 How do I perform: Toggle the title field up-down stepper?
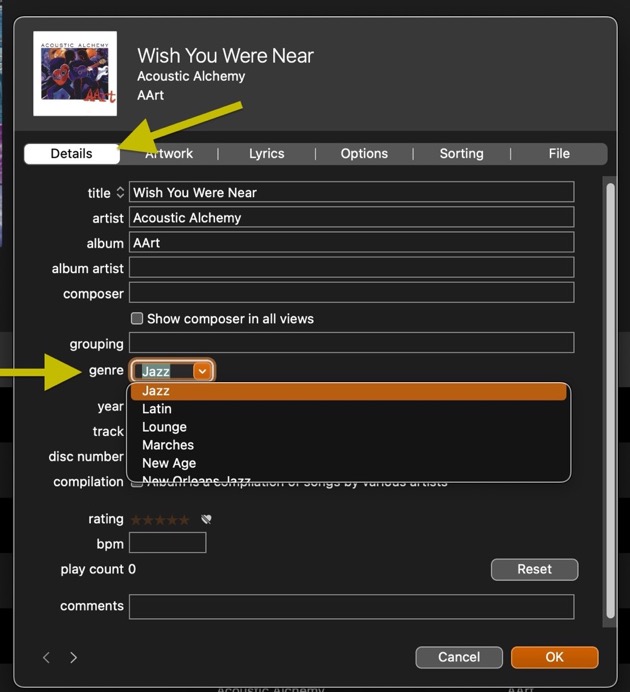click(x=120, y=192)
